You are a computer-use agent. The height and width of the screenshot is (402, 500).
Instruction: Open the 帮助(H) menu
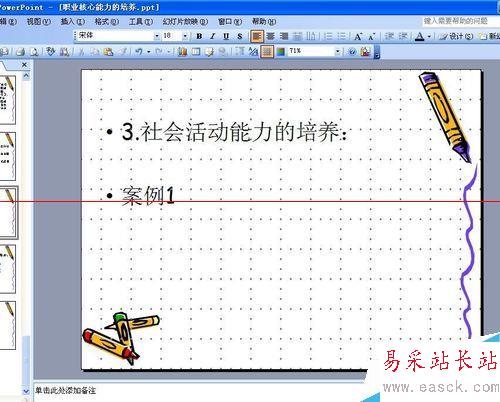pyautogui.click(x=264, y=22)
